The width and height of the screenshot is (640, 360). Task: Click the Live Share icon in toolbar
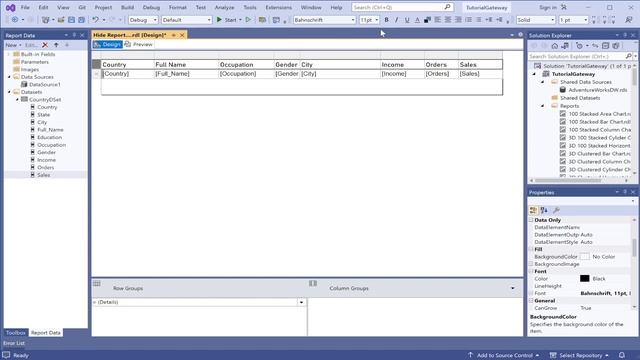pos(629,20)
